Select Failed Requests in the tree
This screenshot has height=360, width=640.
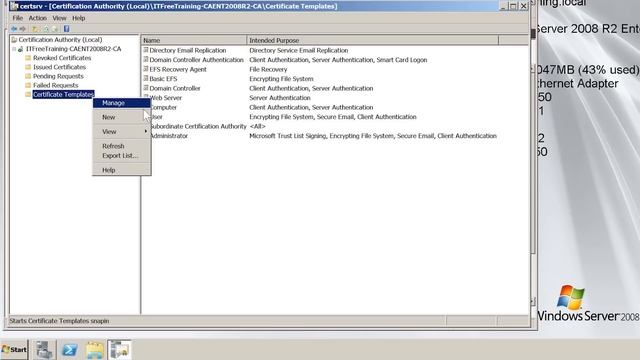click(56, 85)
